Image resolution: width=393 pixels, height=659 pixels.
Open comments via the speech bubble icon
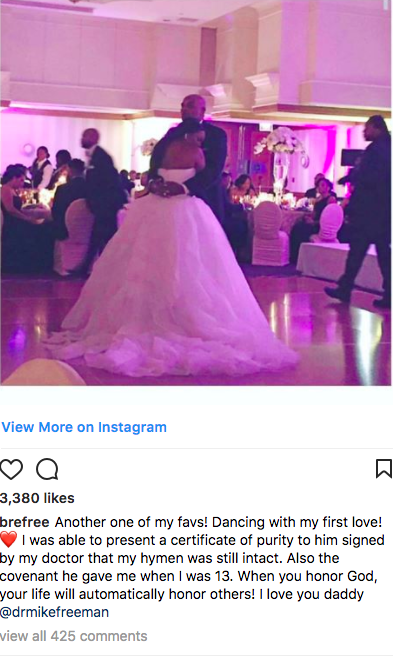pyautogui.click(x=47, y=469)
